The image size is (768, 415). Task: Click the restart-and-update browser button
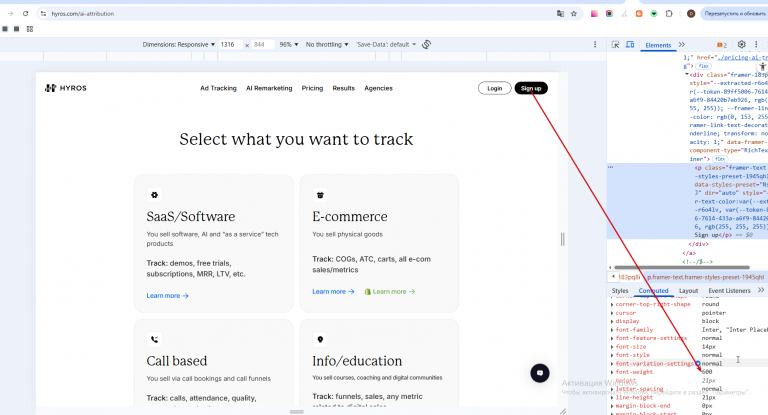coord(734,14)
